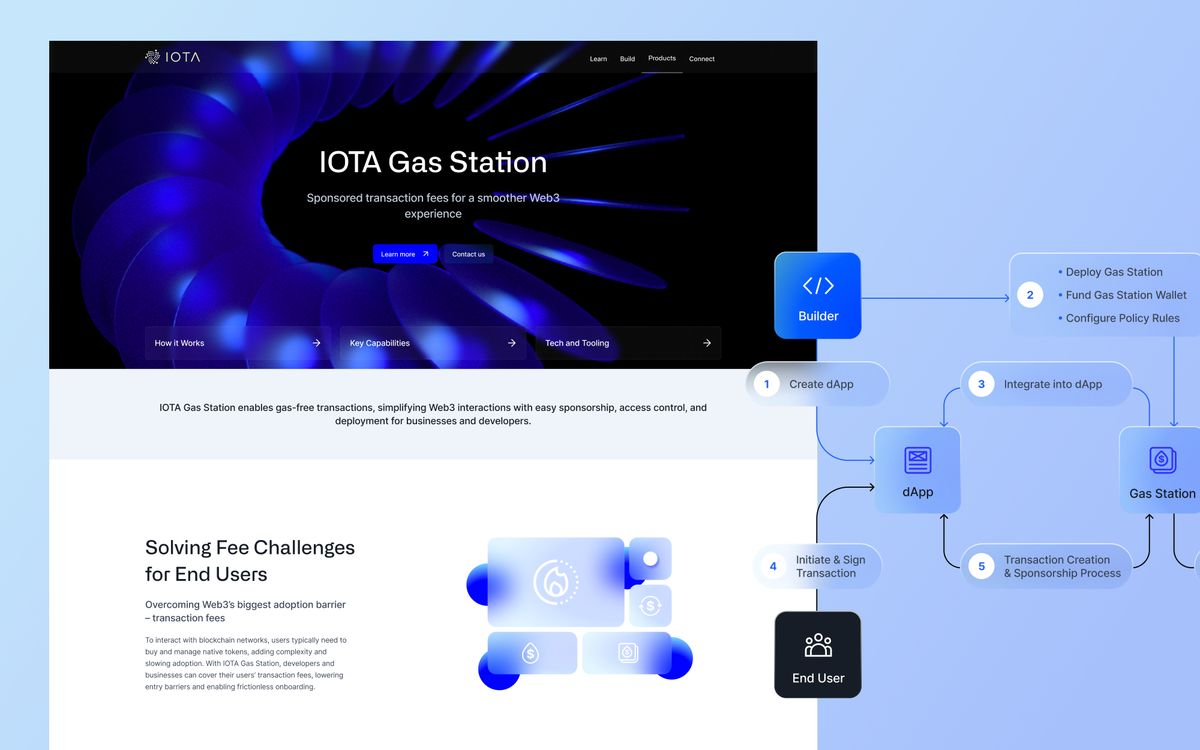Click the external arrow icon in Learn more

pyautogui.click(x=425, y=254)
